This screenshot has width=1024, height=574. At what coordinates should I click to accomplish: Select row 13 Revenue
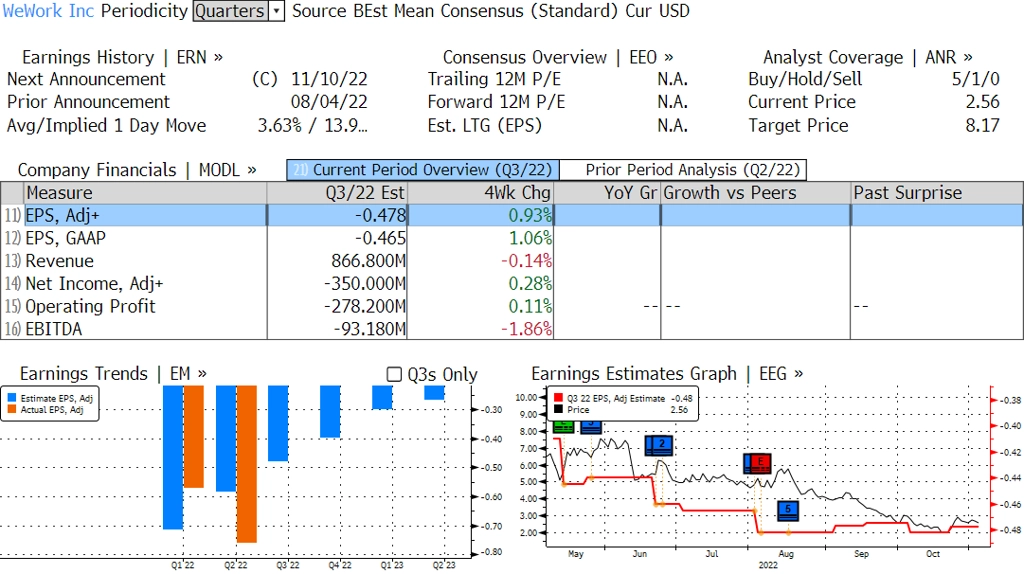[512, 261]
